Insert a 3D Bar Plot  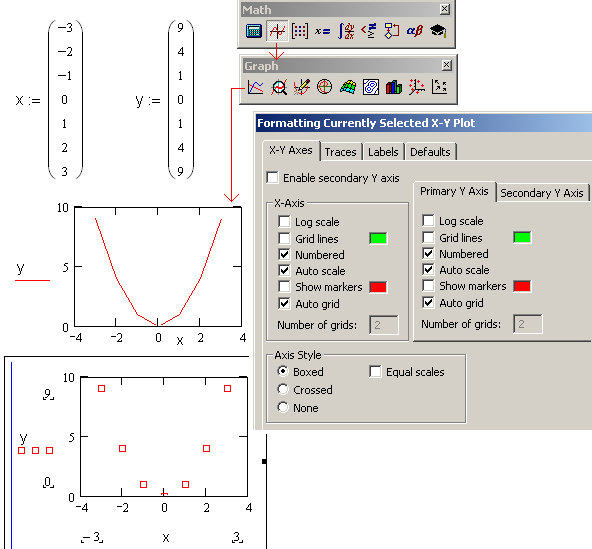pyautogui.click(x=393, y=87)
